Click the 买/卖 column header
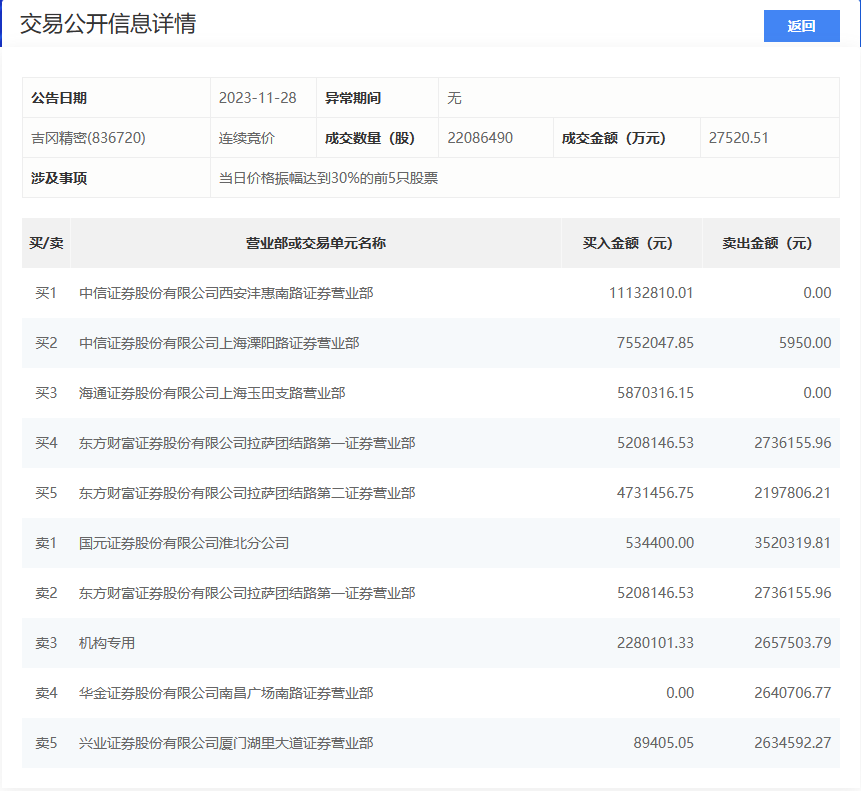Screen dimensions: 861x791 tap(46, 243)
